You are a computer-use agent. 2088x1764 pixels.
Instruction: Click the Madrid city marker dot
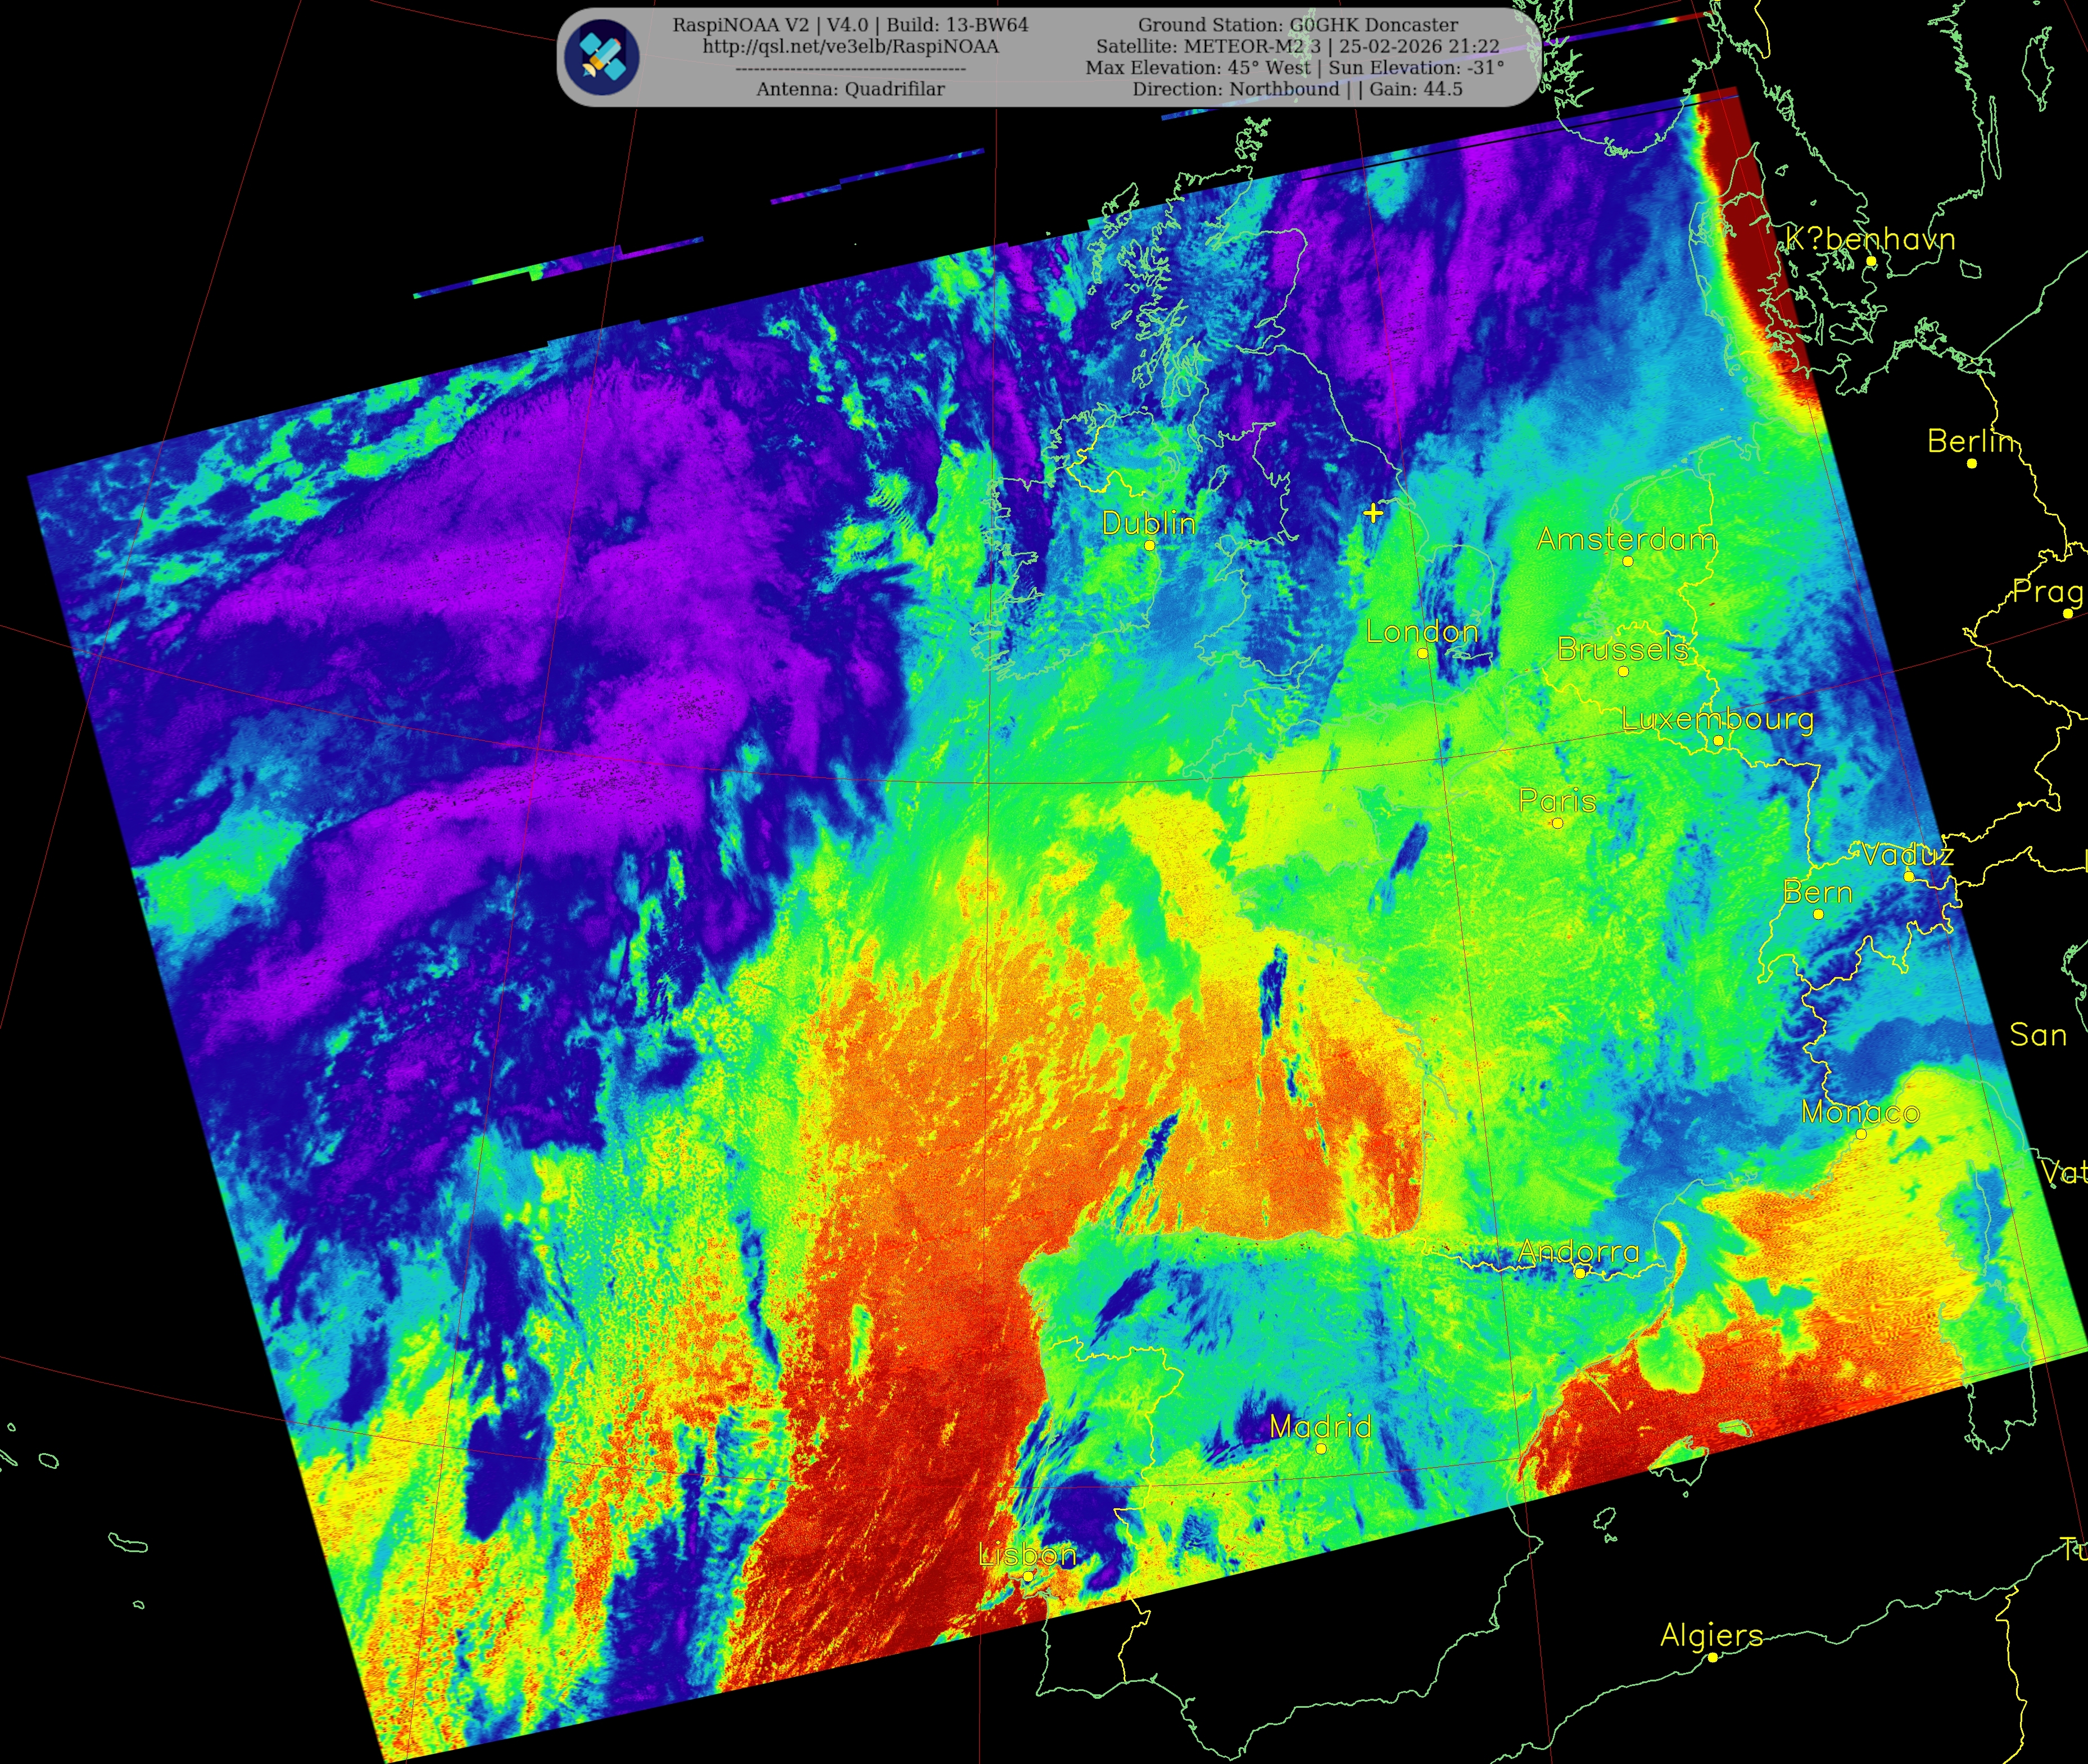click(1320, 1448)
